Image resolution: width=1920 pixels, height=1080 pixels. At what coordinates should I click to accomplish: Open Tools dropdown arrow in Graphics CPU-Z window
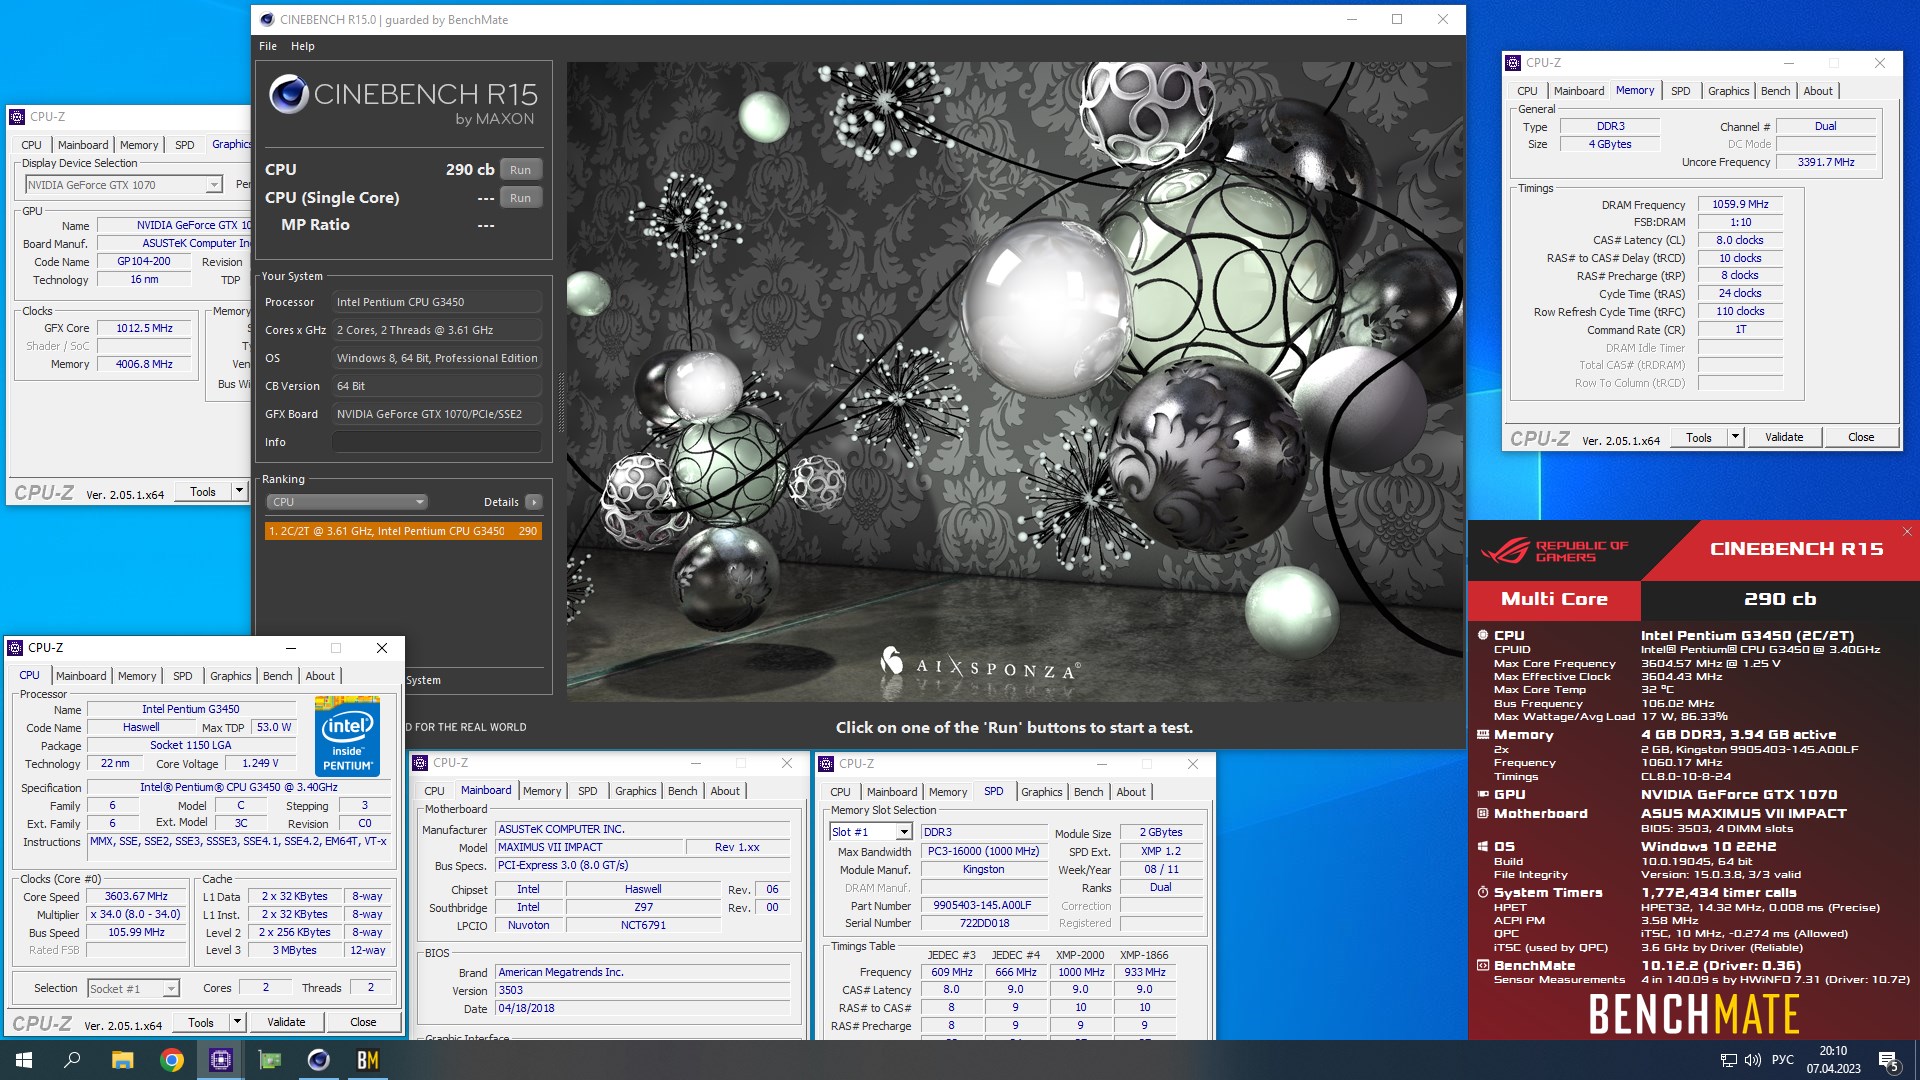point(238,492)
